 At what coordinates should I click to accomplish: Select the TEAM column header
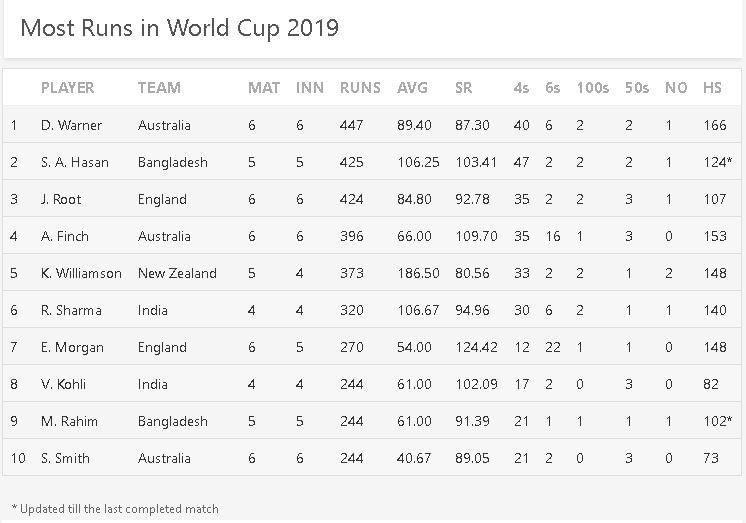[159, 88]
